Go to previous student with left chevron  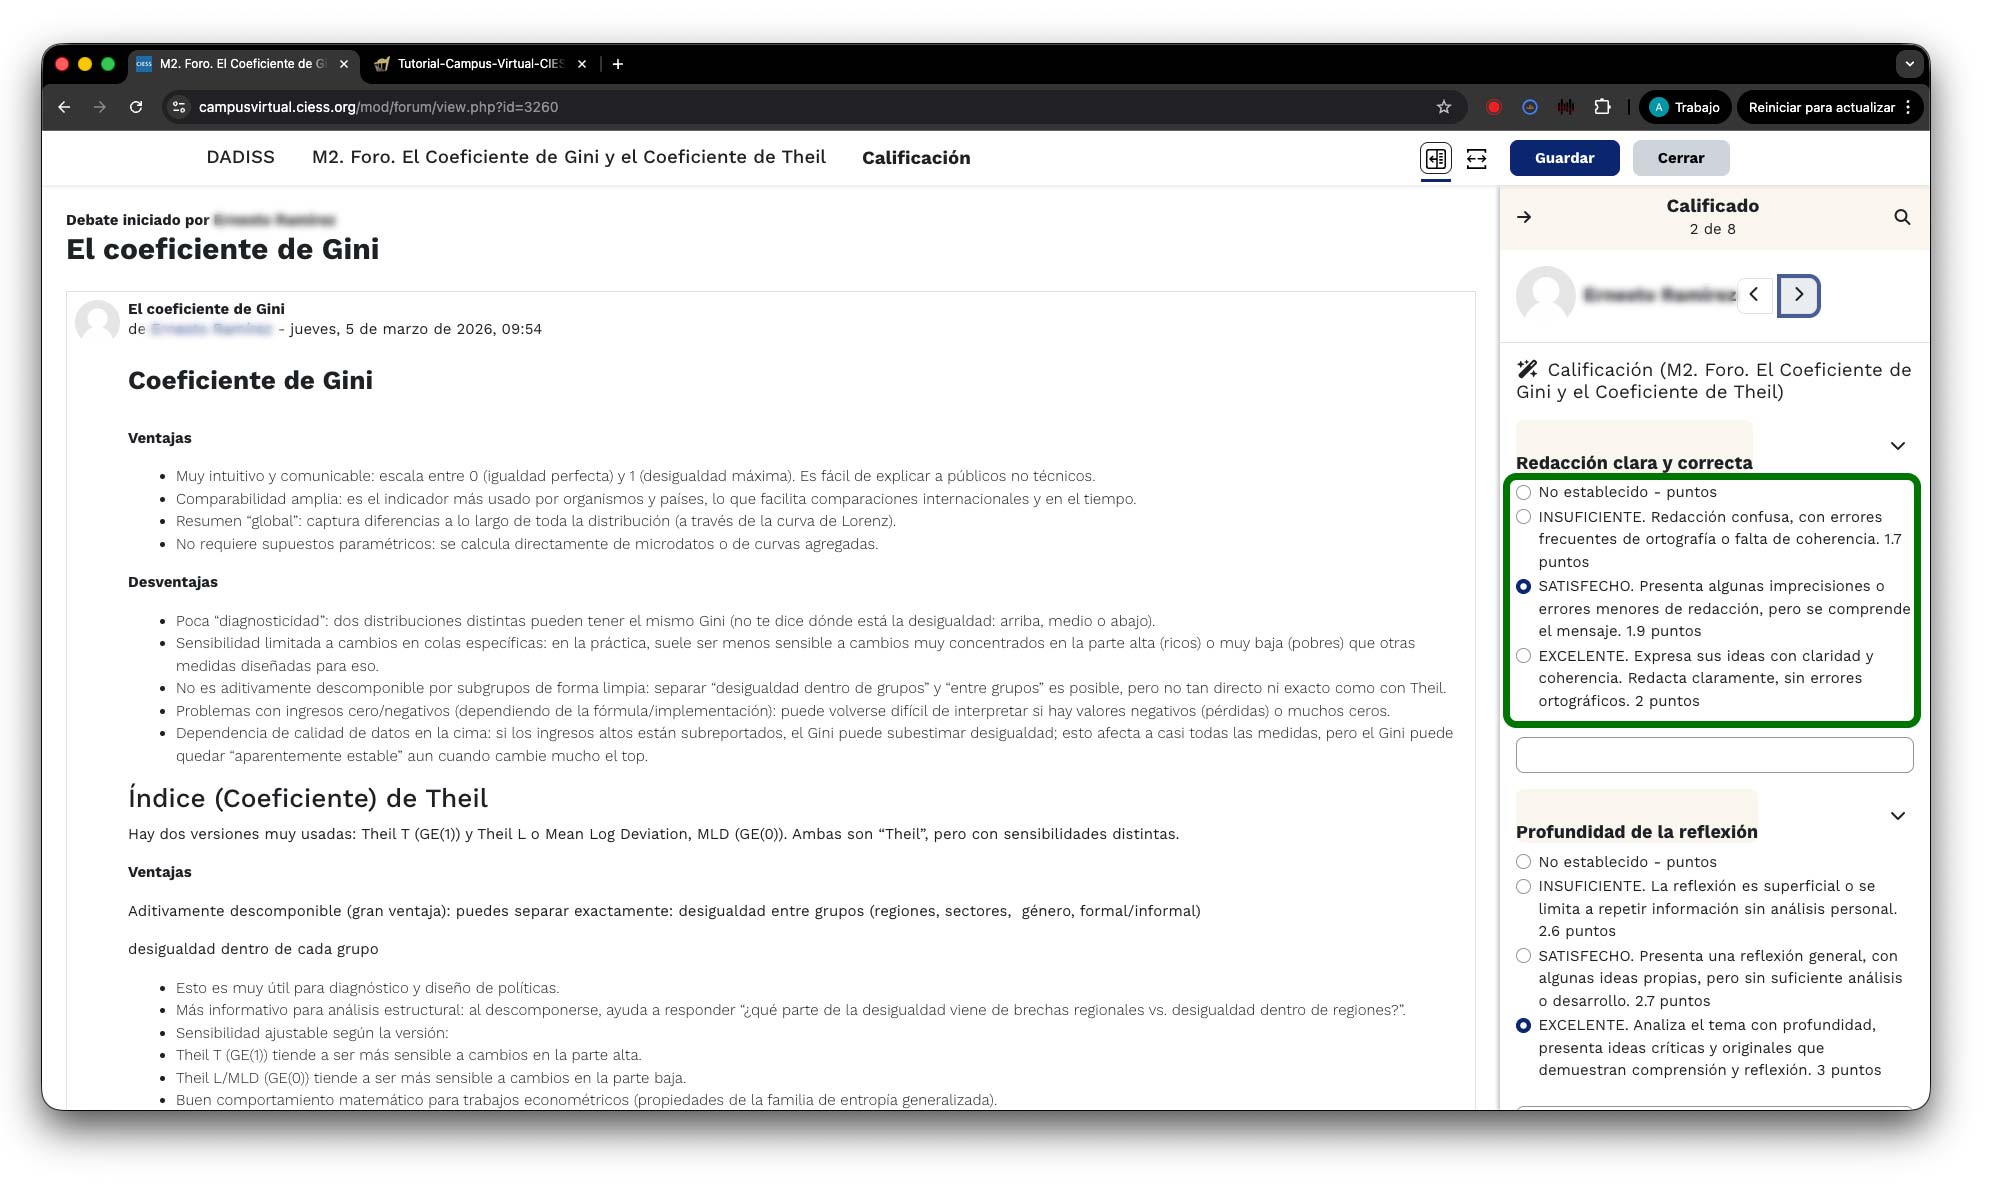1754,295
